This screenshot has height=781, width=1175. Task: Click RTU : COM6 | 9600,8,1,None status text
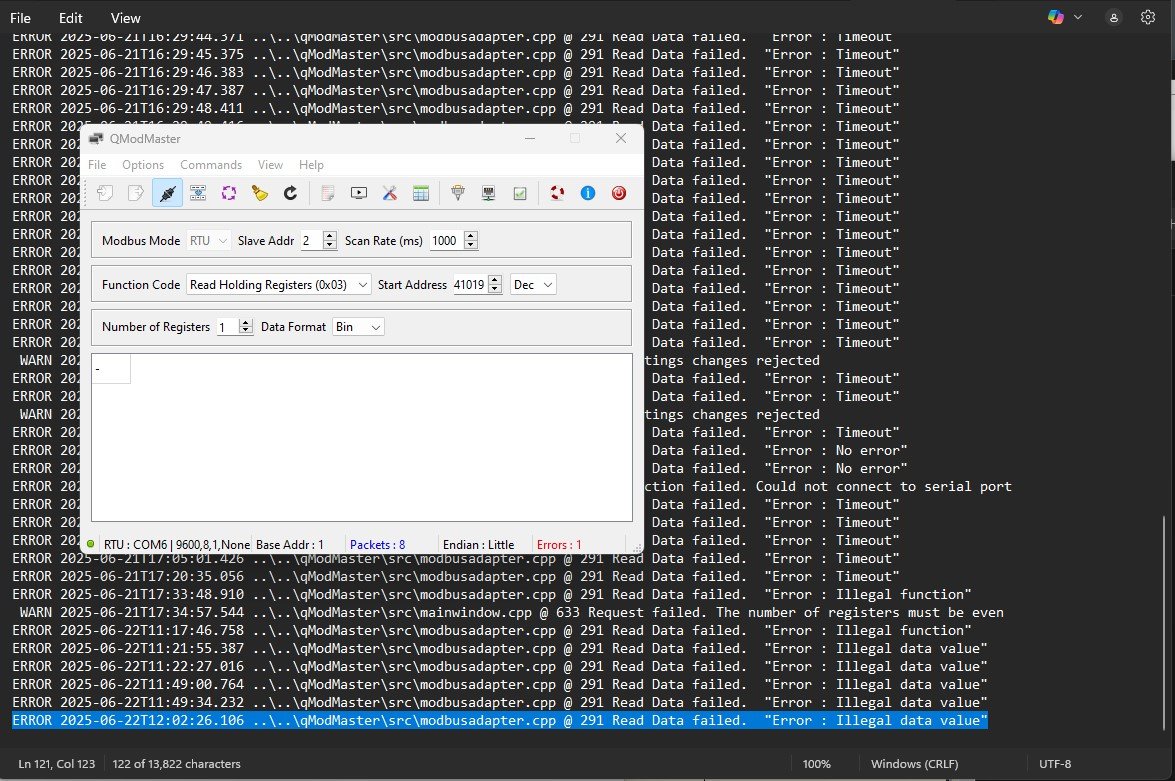[177, 545]
